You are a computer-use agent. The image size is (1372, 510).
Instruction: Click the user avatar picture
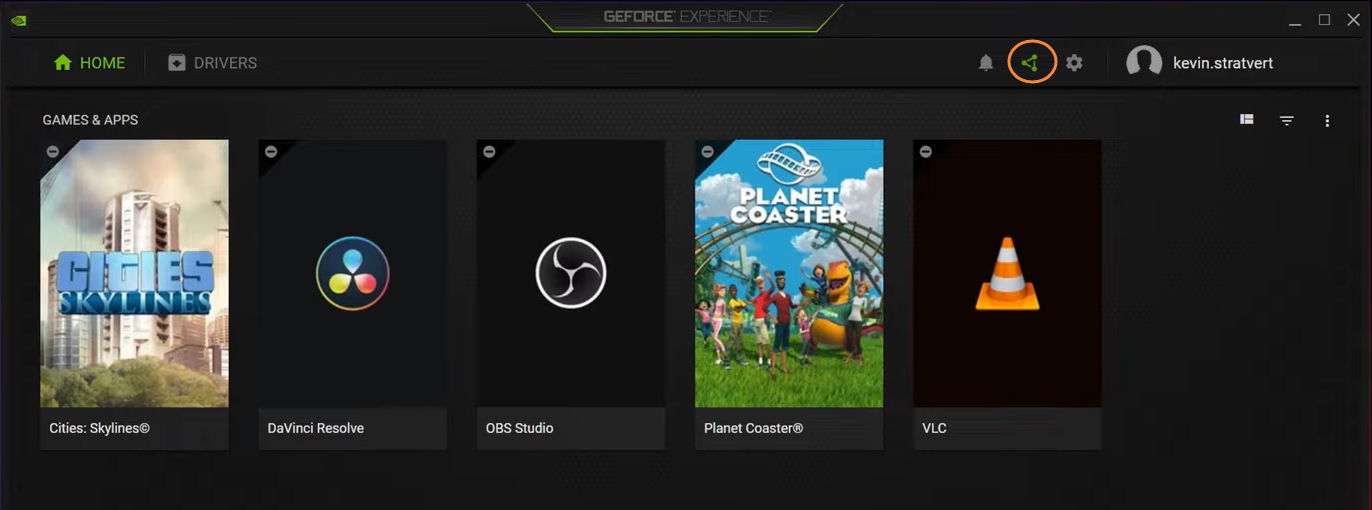tap(1144, 63)
